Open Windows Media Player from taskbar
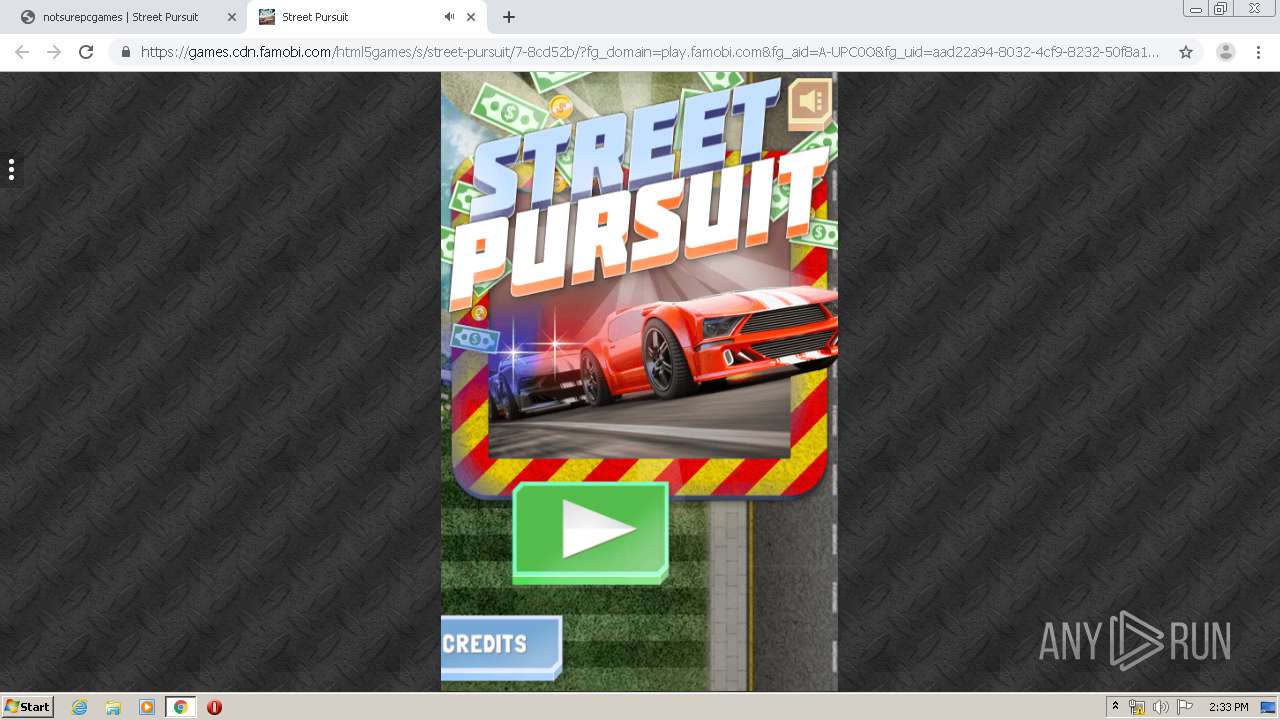This screenshot has width=1280, height=720. 147,707
